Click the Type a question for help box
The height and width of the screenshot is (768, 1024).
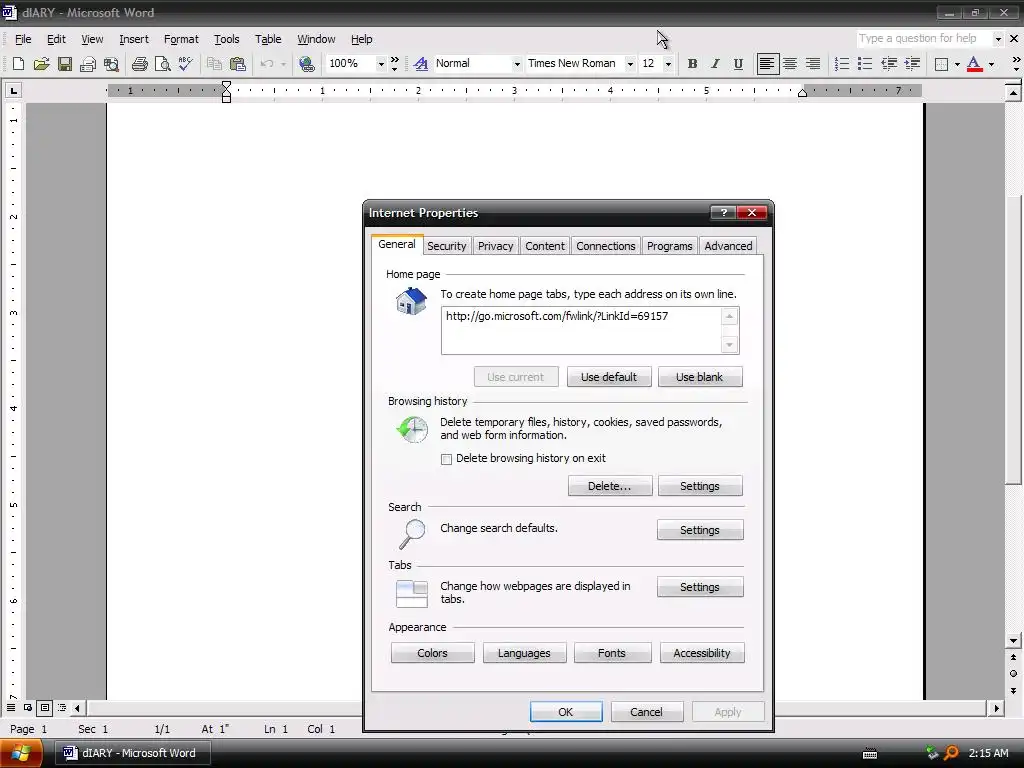[924, 39]
